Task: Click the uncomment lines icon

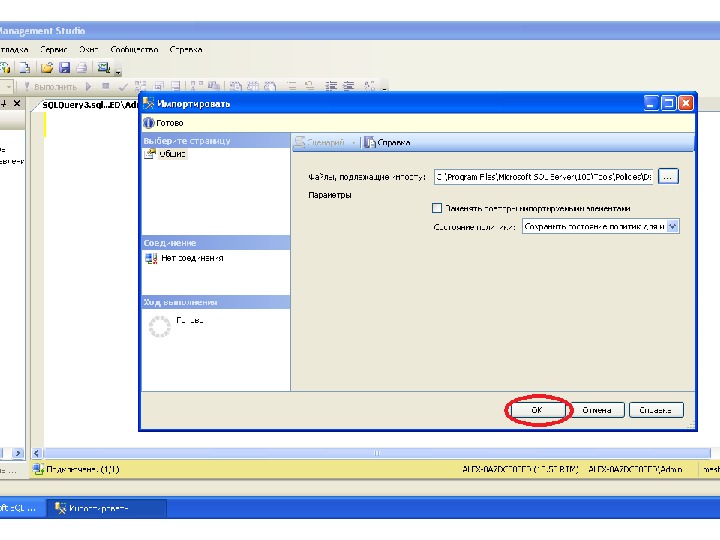Action: (309, 86)
